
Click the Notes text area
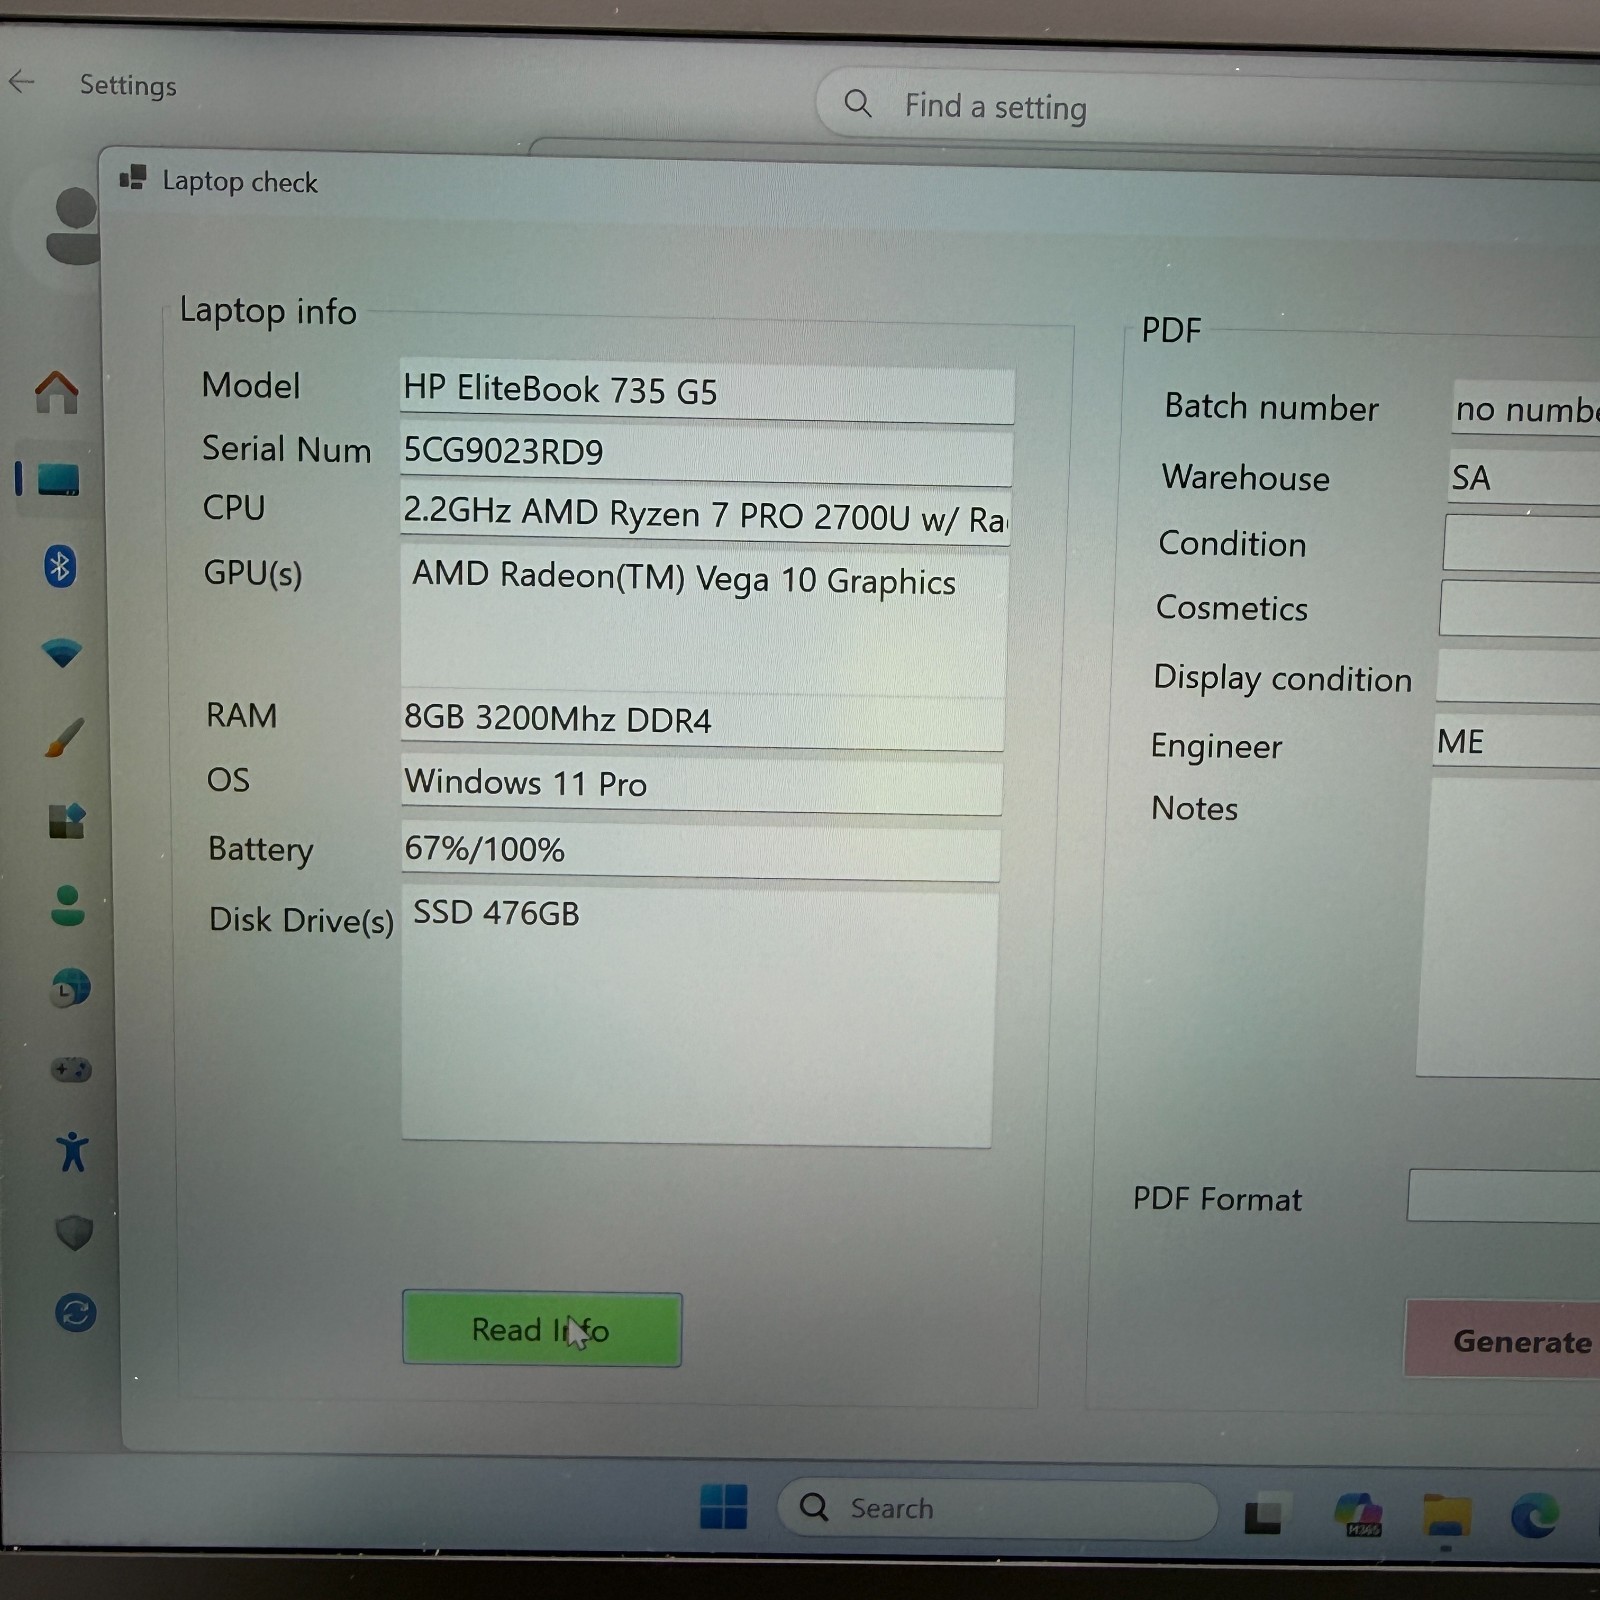click(x=1509, y=930)
